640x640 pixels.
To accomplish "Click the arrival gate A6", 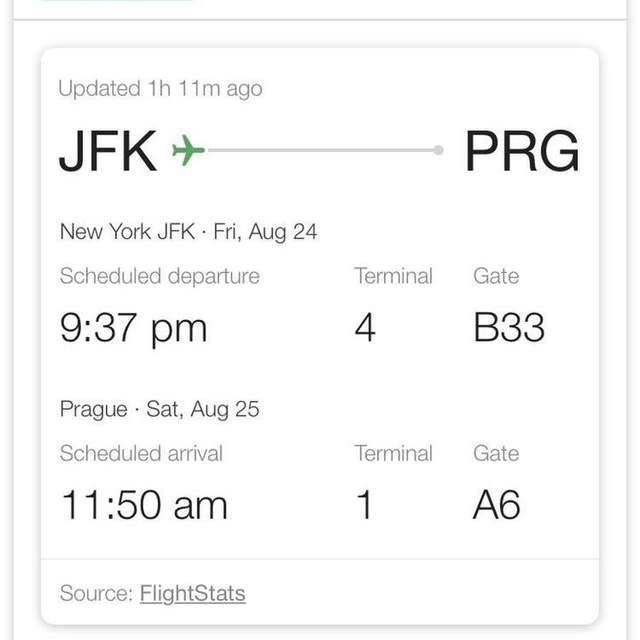I will coord(497,505).
